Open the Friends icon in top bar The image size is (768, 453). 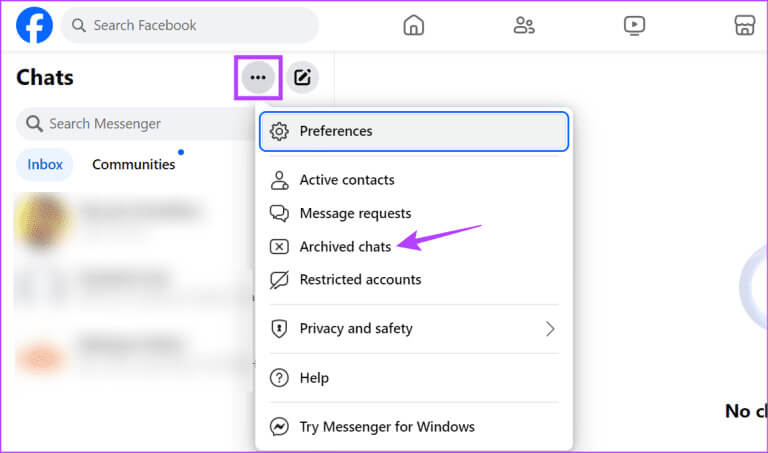point(524,25)
